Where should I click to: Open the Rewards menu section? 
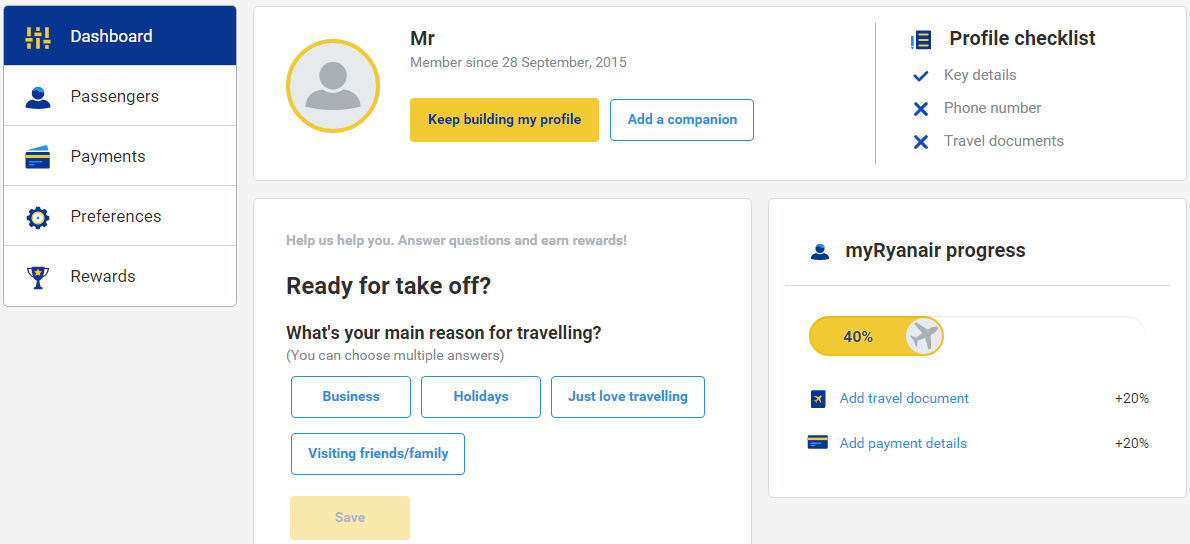[x=120, y=276]
